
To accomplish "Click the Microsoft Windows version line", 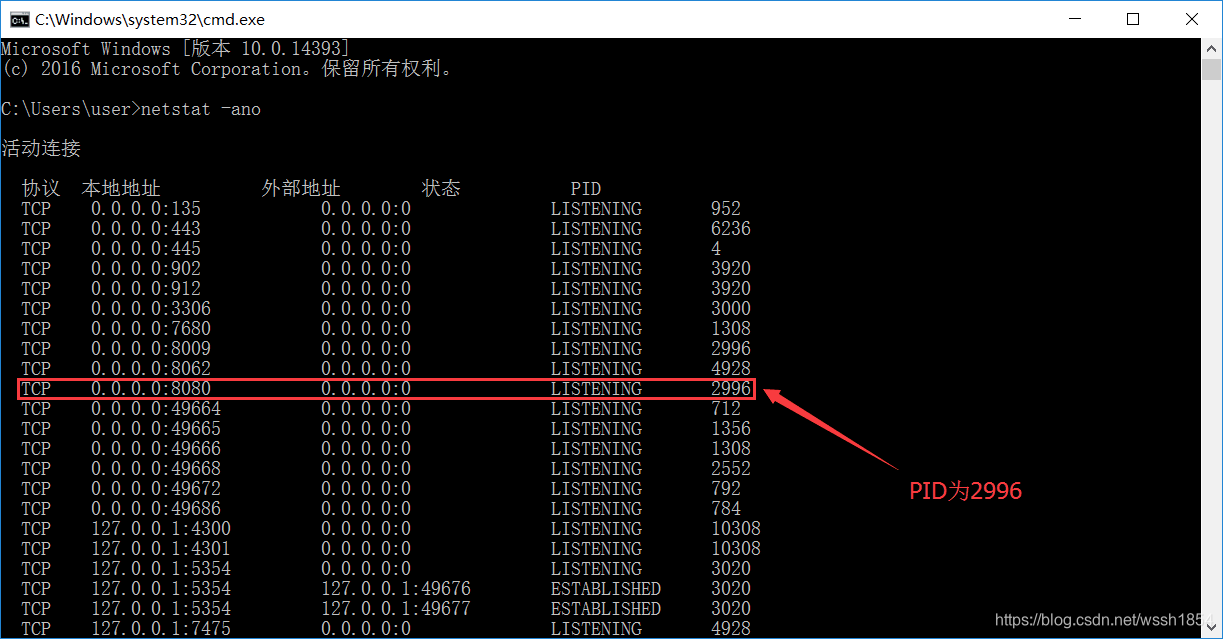I will [176, 49].
